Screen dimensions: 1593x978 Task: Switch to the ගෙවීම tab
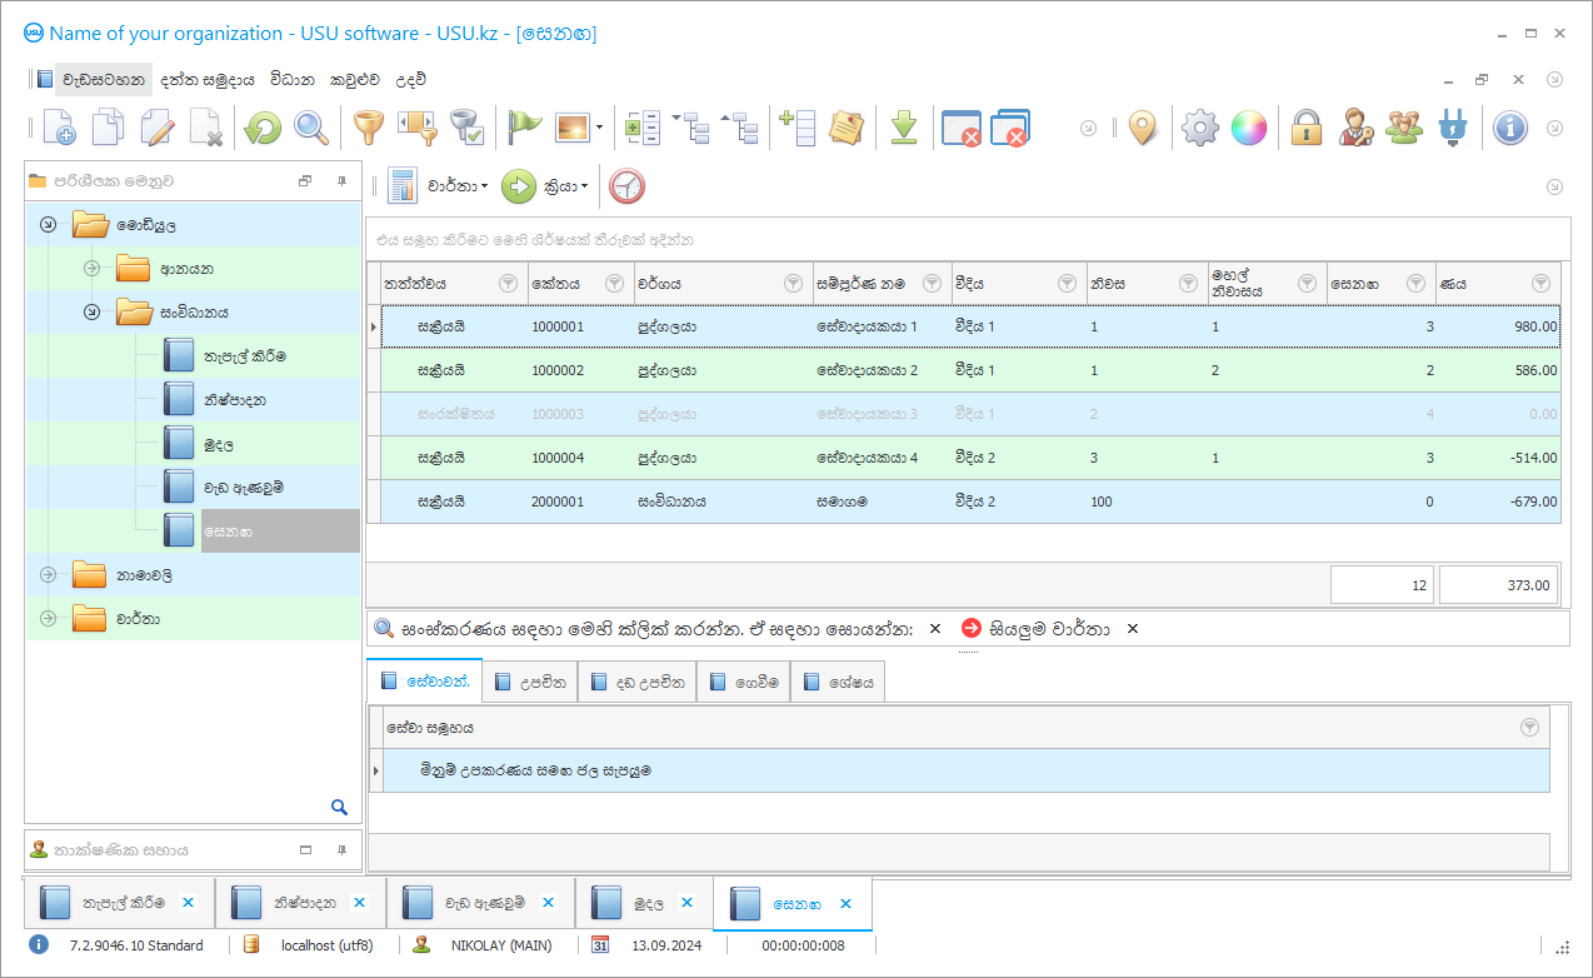pyautogui.click(x=744, y=683)
